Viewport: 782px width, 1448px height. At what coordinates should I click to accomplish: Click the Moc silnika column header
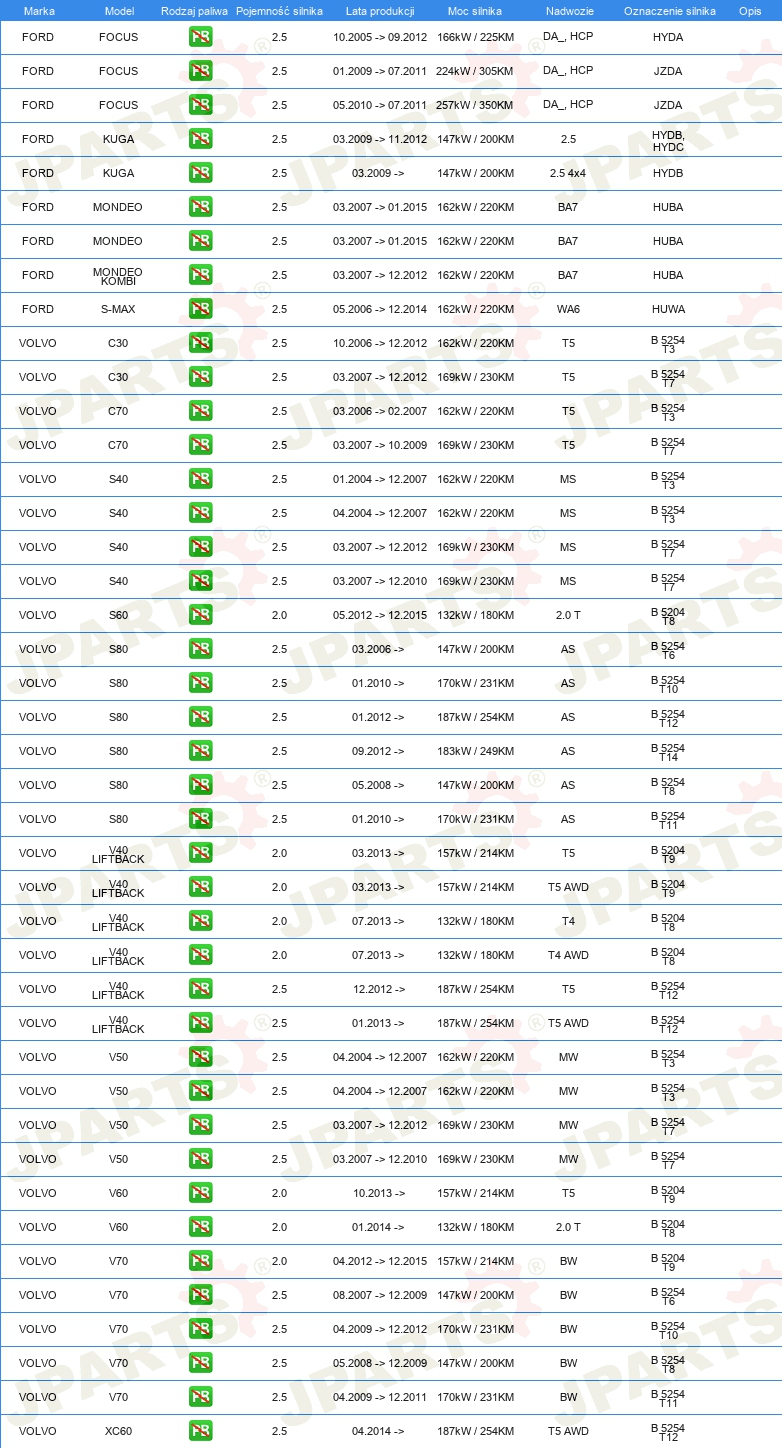click(x=475, y=11)
